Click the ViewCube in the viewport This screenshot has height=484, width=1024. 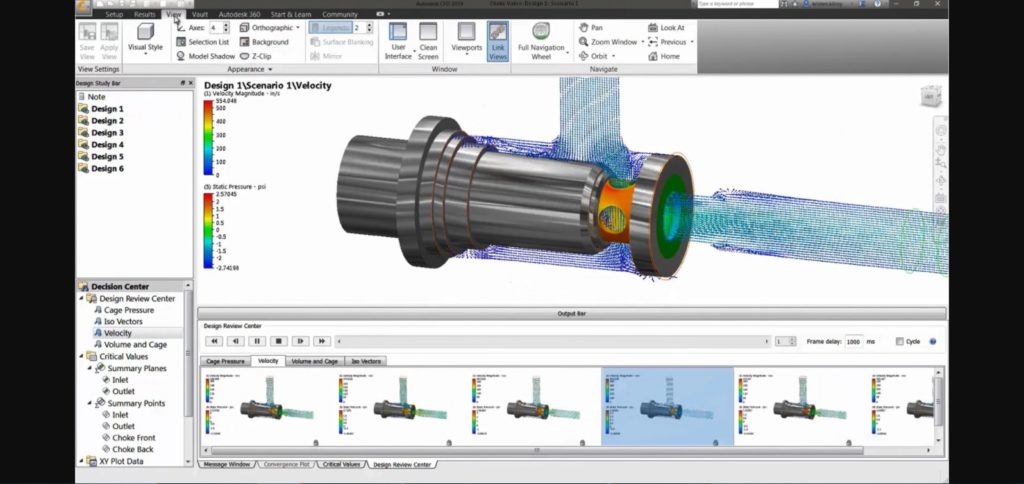(x=931, y=97)
